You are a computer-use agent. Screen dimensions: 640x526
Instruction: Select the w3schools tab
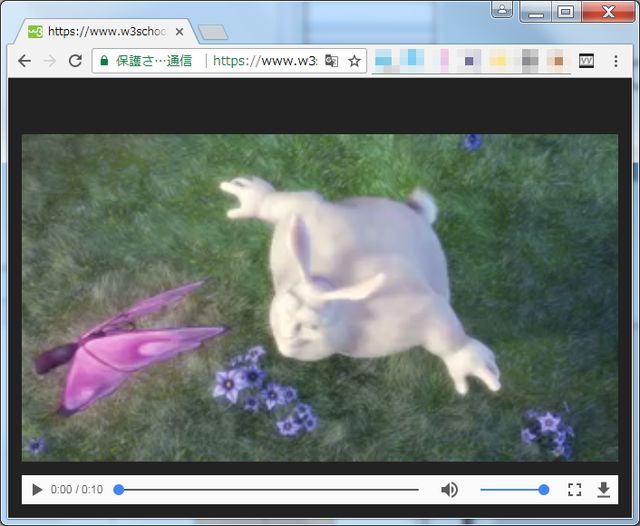107,31
